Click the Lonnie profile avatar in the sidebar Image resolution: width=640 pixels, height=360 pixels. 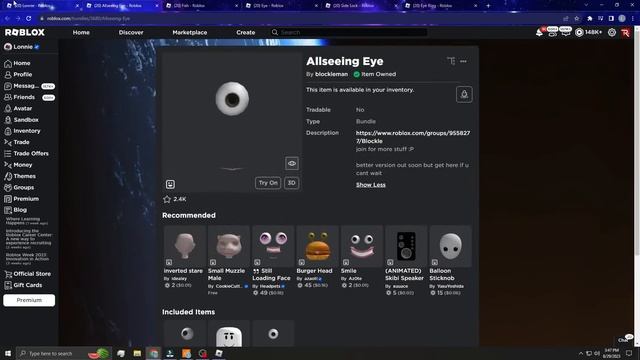tap(8, 47)
